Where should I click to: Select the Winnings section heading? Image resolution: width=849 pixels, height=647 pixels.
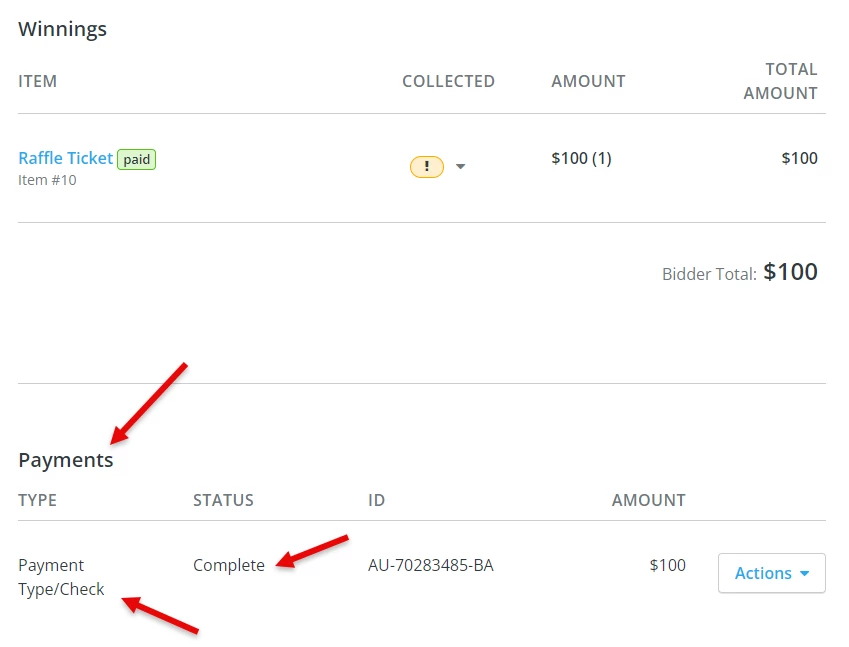(x=62, y=29)
